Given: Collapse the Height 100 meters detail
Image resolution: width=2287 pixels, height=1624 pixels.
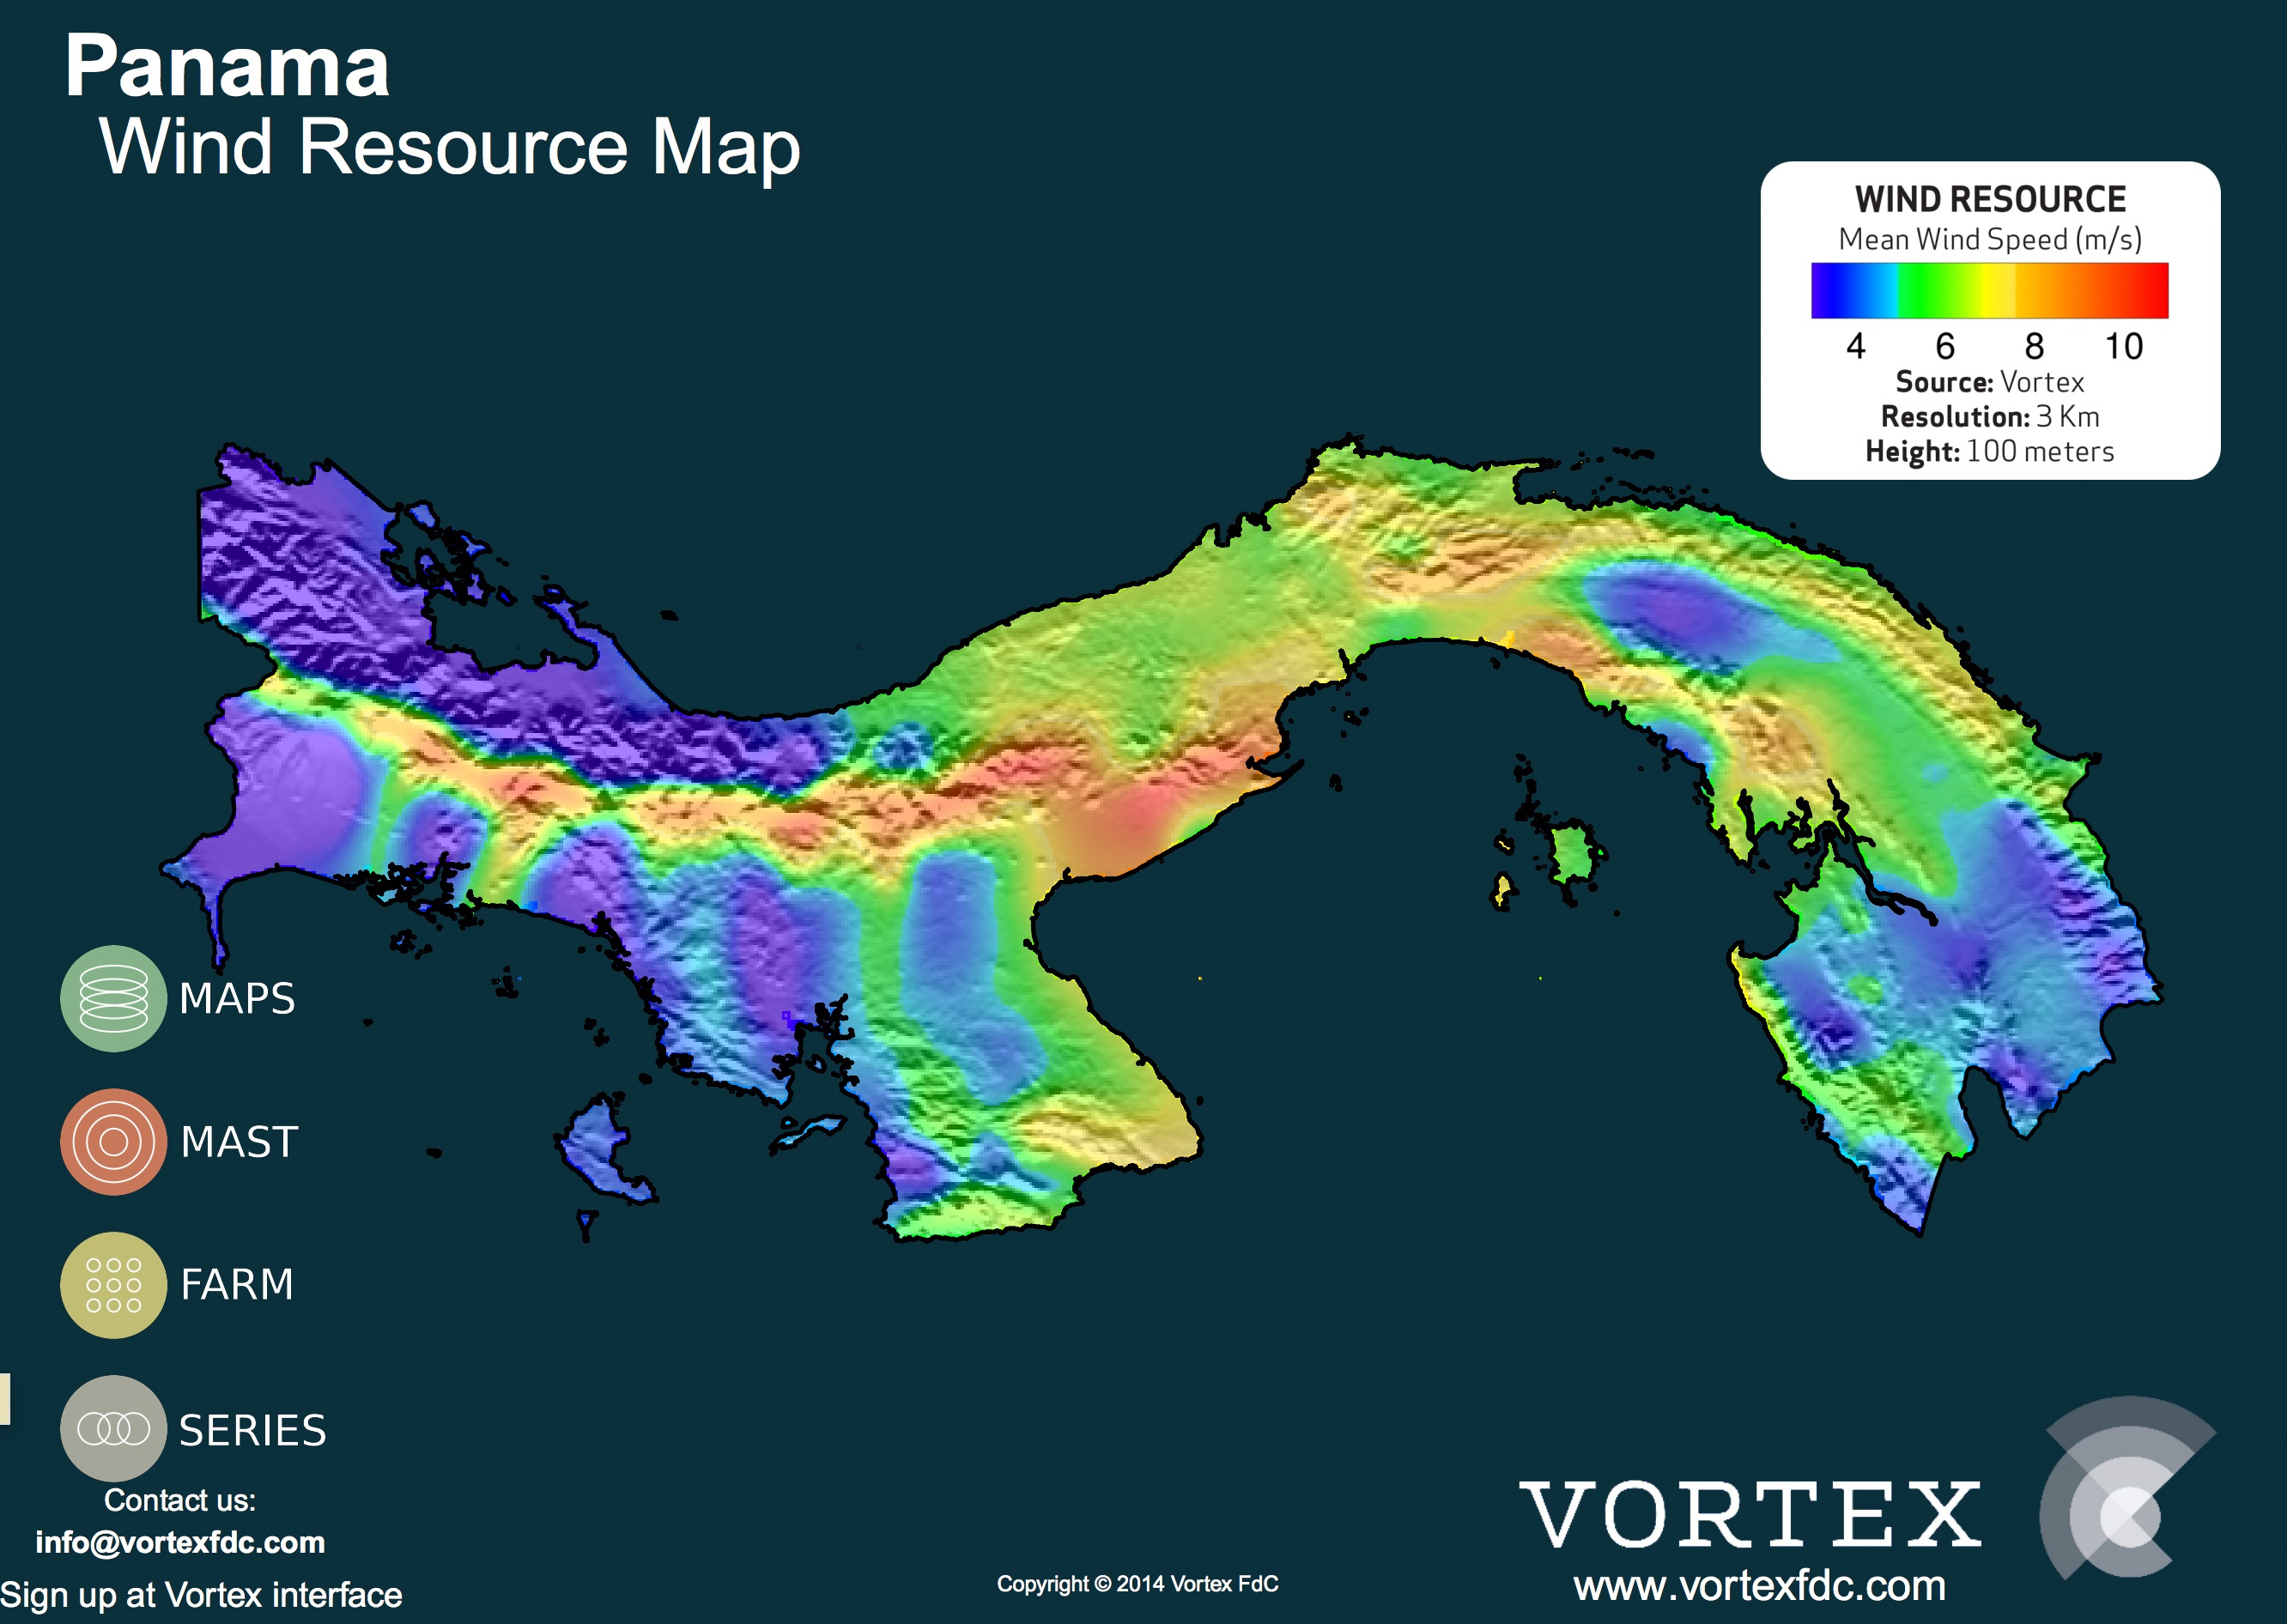Looking at the screenshot, I should 1990,452.
